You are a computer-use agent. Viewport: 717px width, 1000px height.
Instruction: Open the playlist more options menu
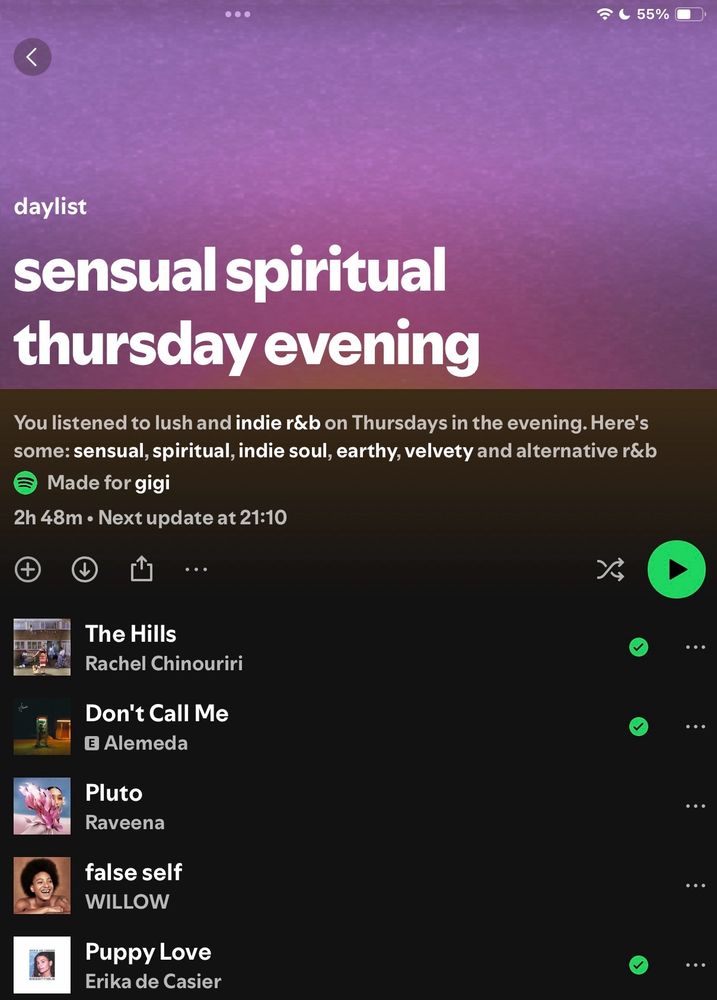pos(196,569)
